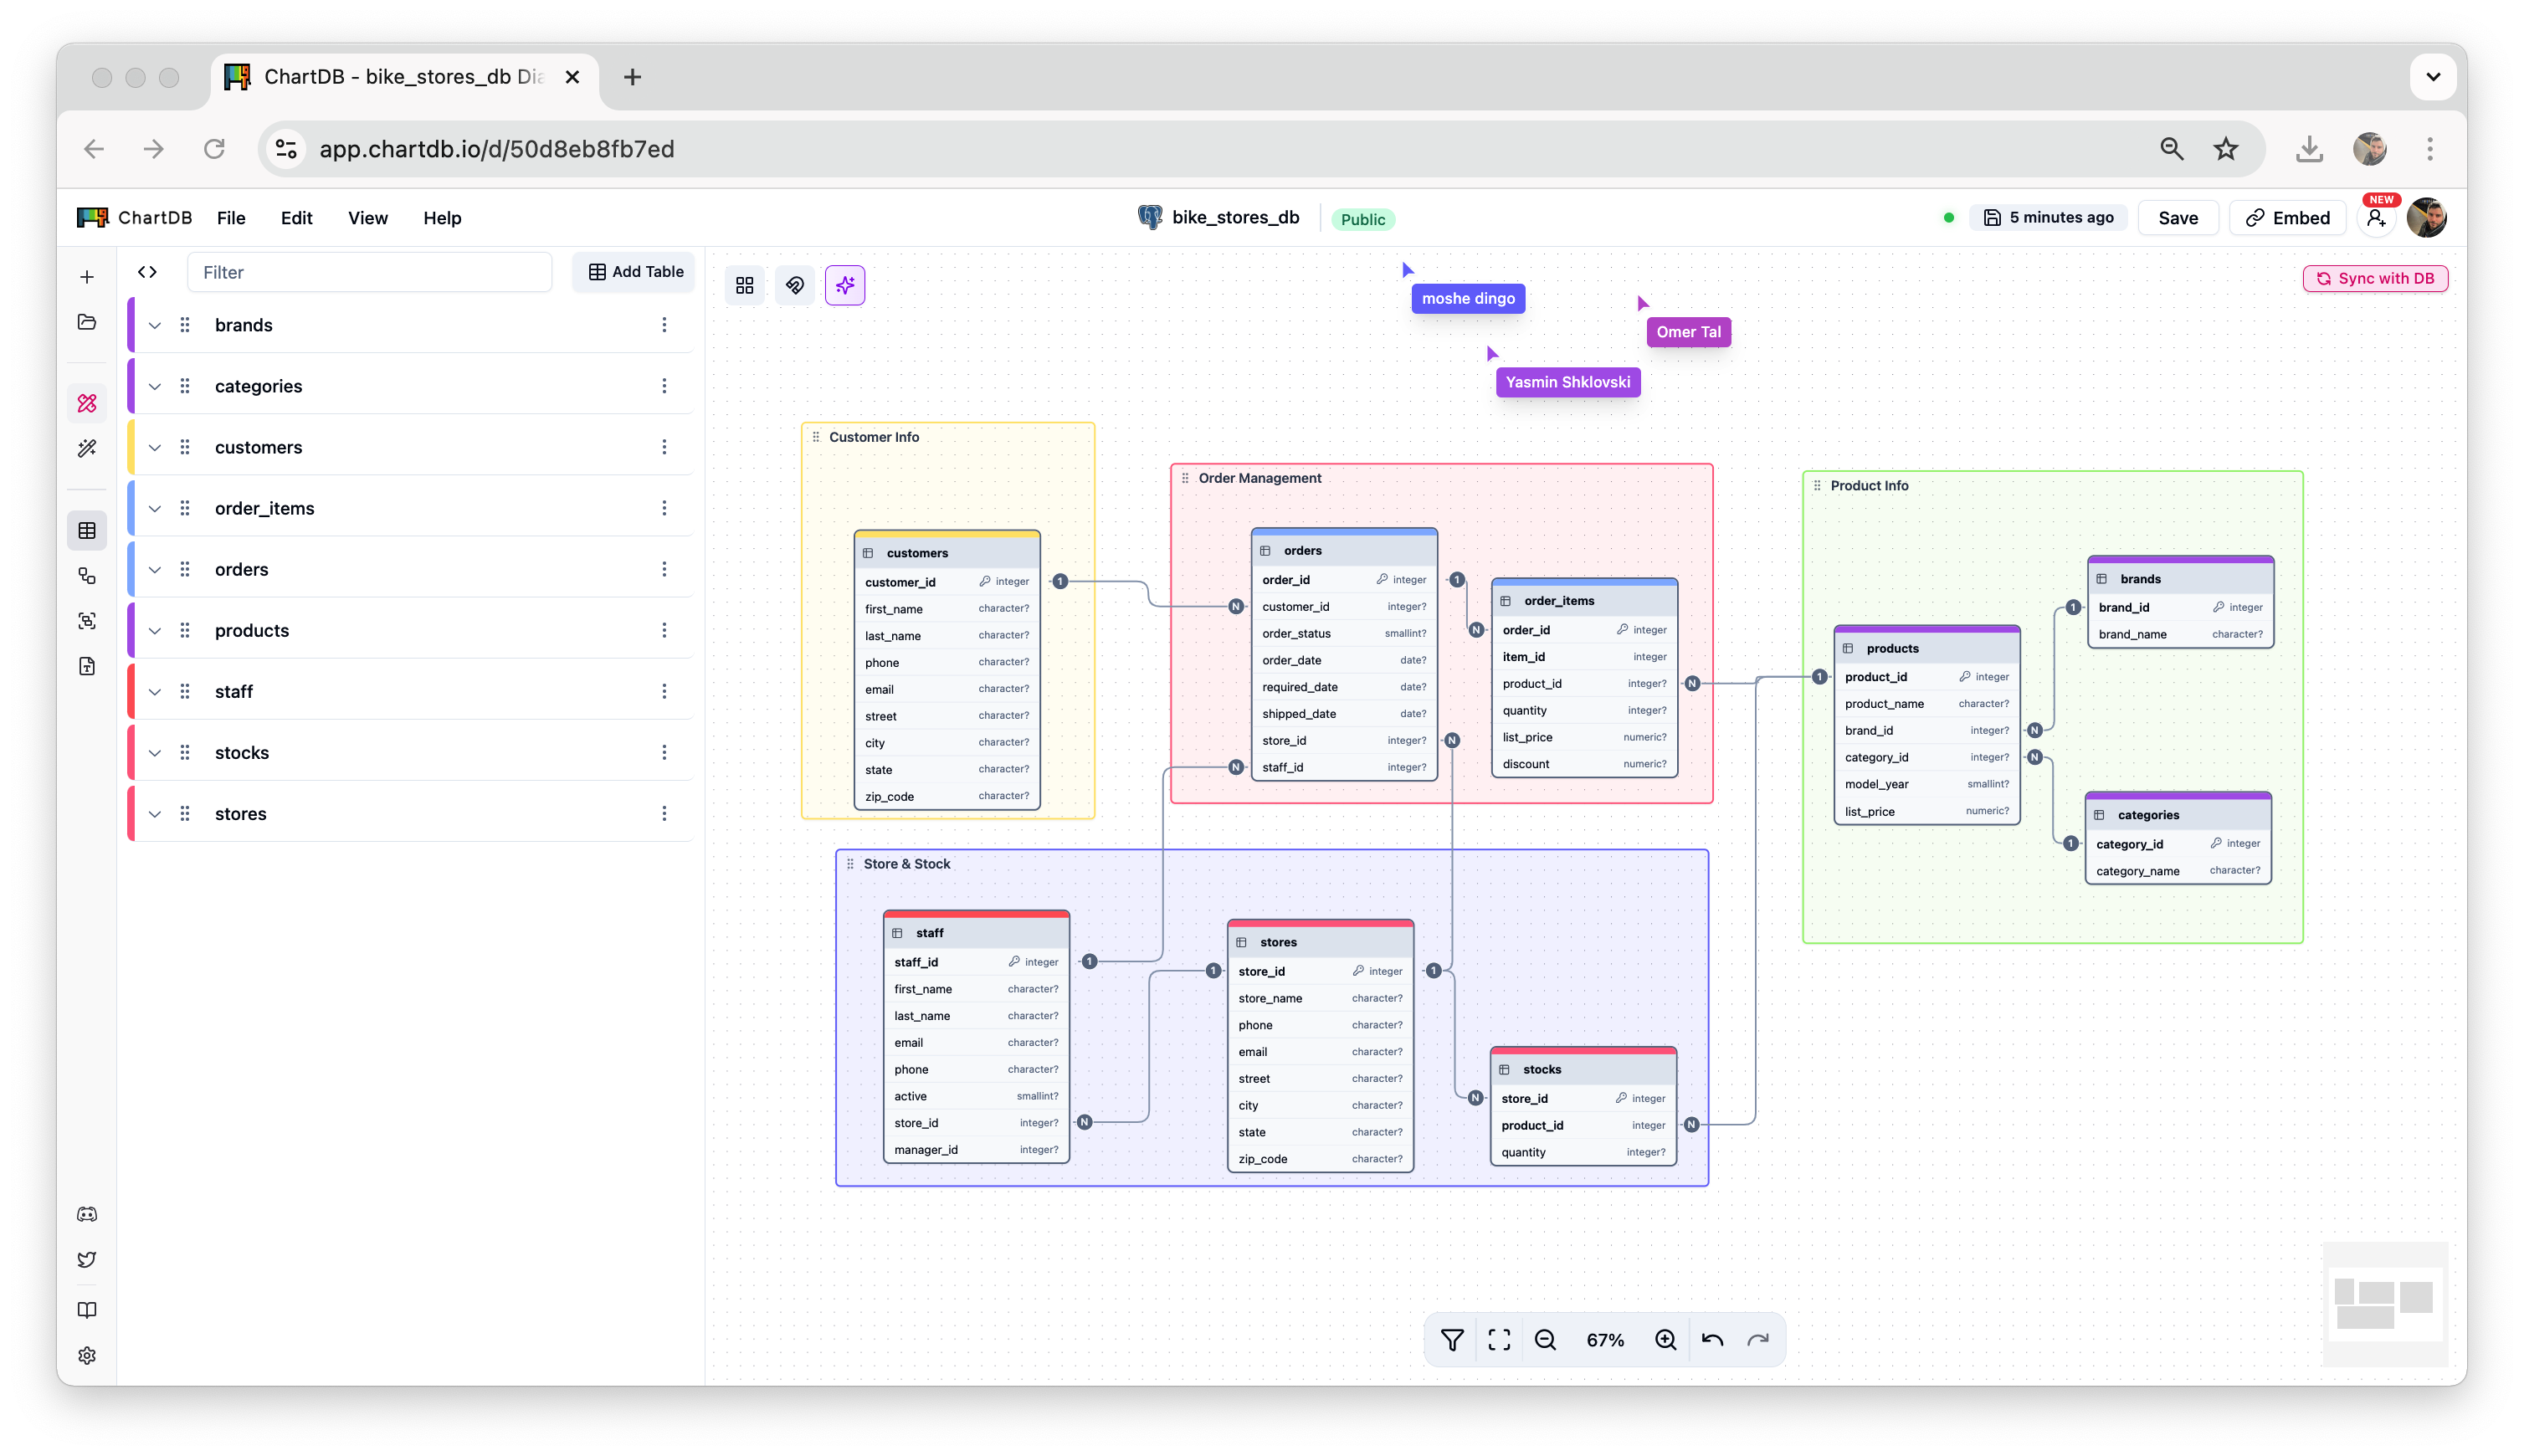Open settings gear in left sidebar
This screenshot has height=1456, width=2524.
point(87,1355)
